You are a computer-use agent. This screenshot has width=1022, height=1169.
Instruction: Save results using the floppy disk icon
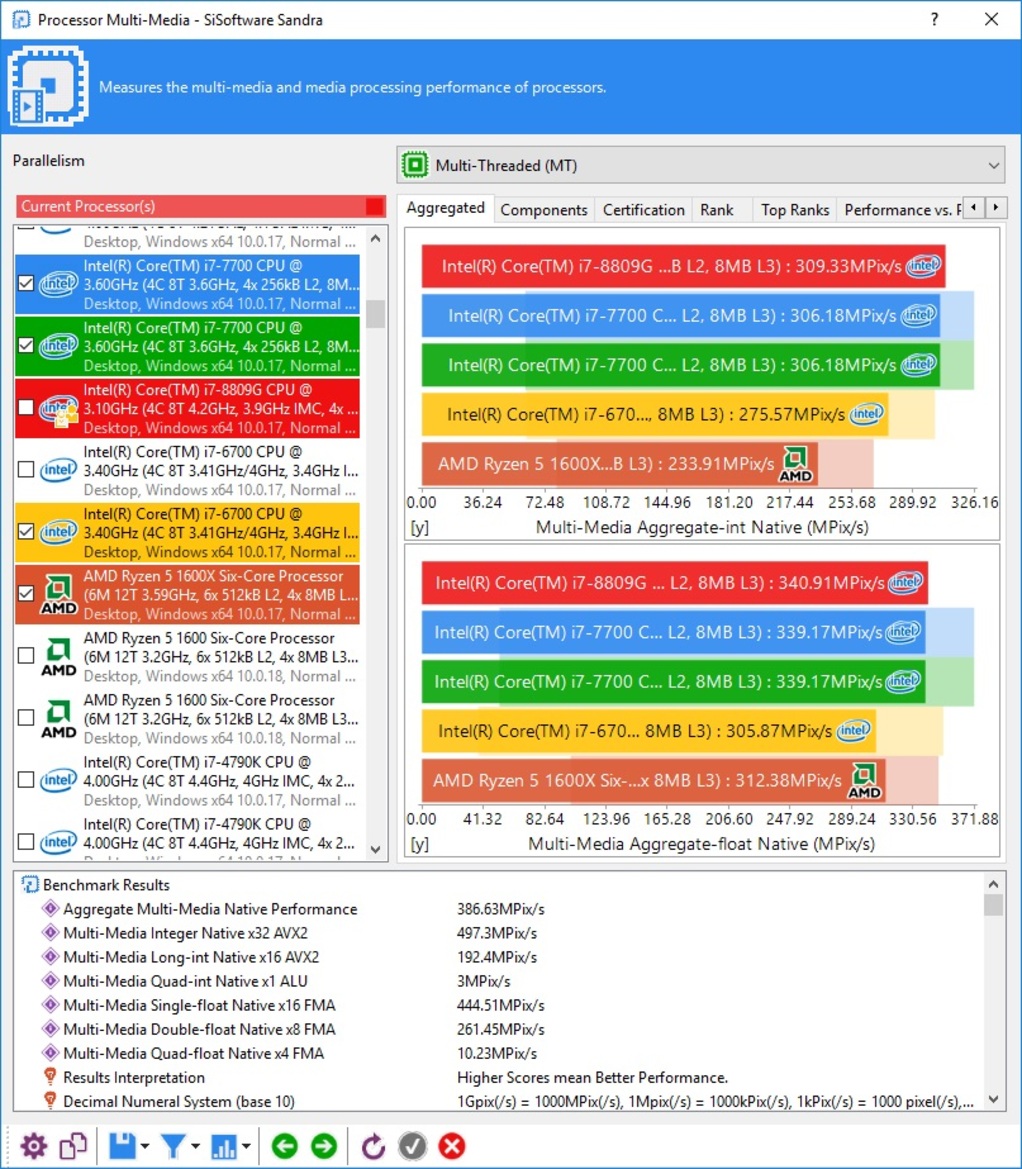(122, 1146)
